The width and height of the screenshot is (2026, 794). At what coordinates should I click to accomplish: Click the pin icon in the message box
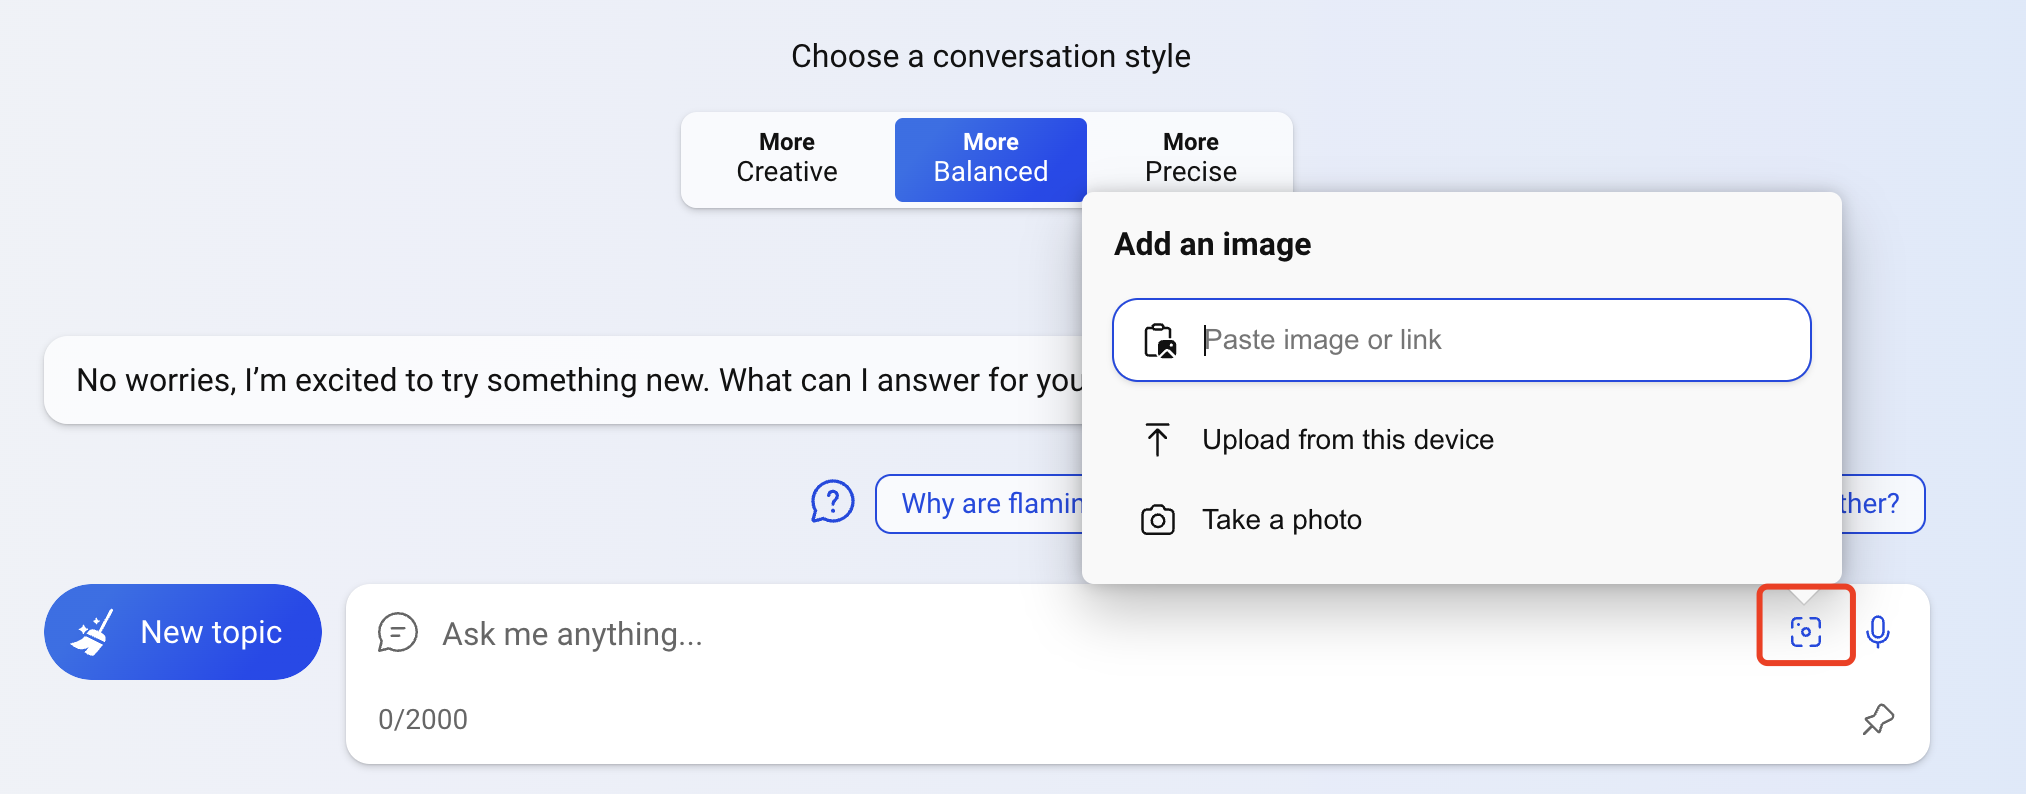click(1878, 719)
